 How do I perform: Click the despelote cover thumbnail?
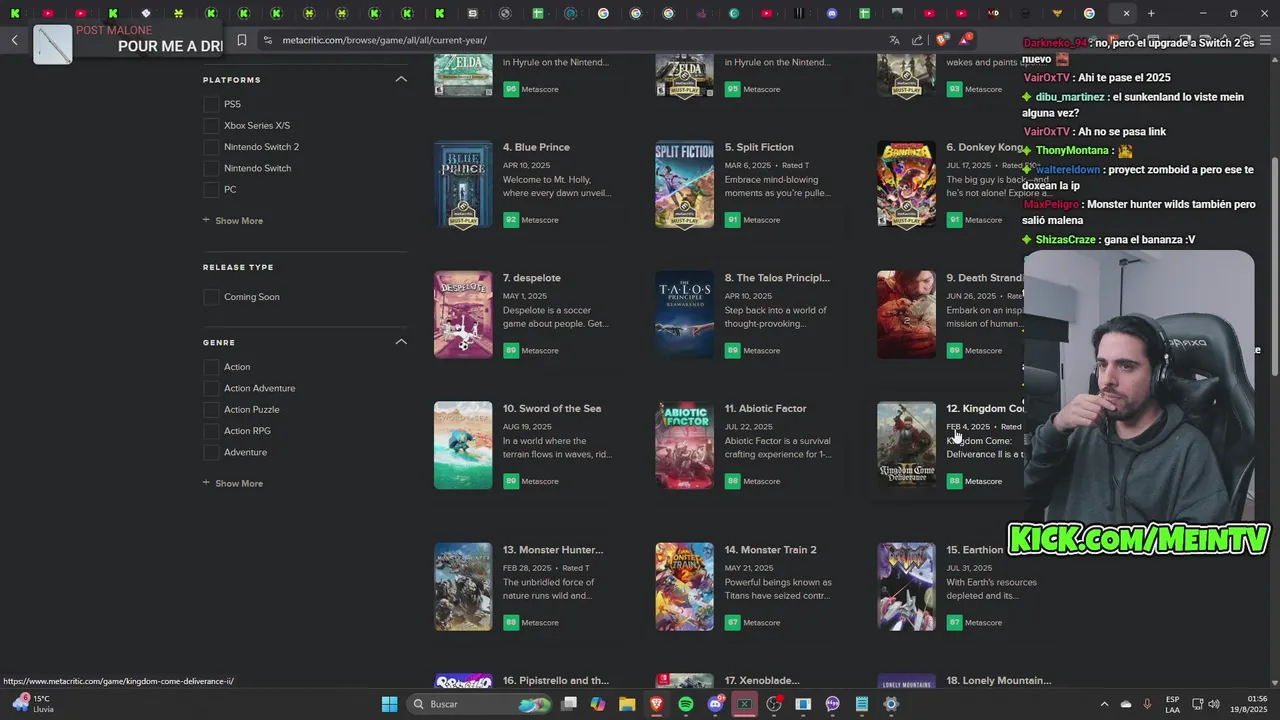pyautogui.click(x=463, y=315)
